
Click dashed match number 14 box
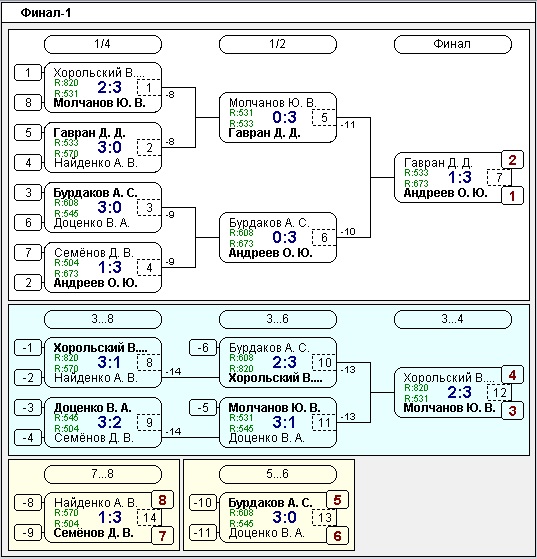tap(149, 517)
